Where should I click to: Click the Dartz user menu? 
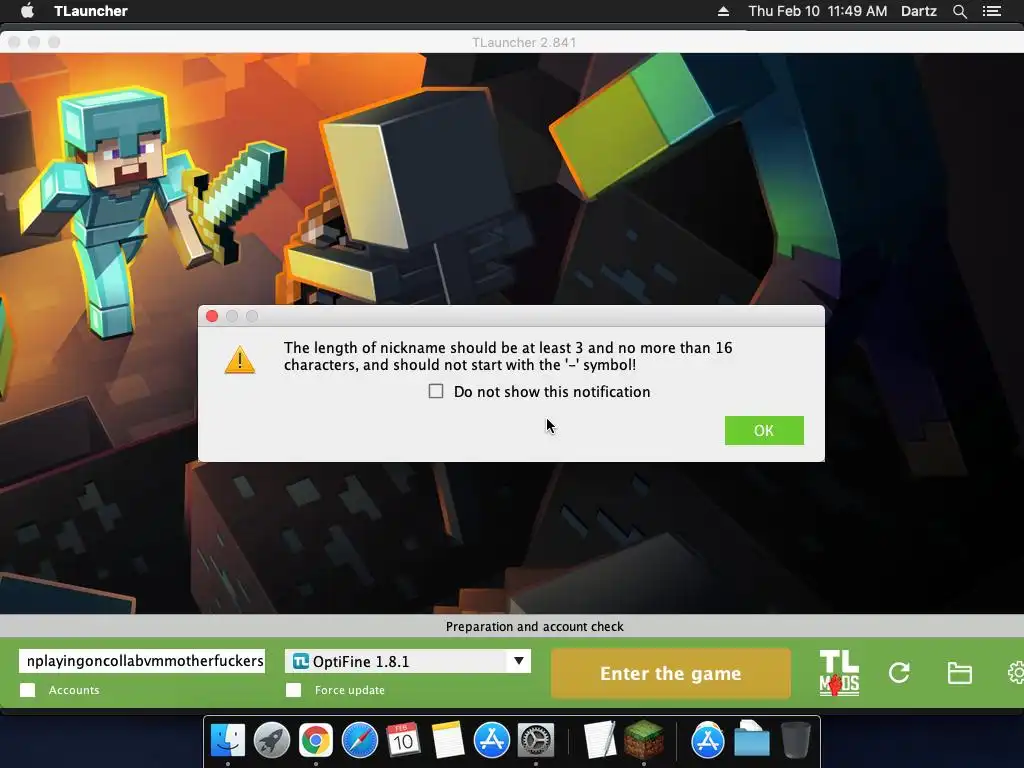[x=918, y=11]
